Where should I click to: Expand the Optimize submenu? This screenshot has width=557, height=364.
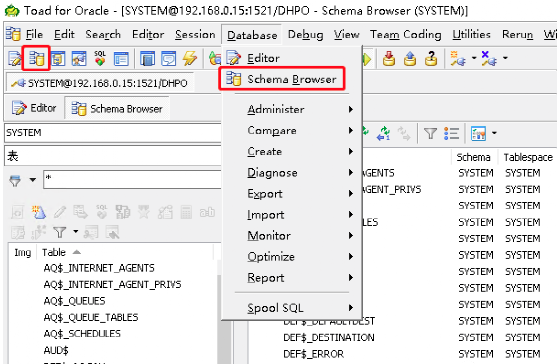(x=292, y=256)
